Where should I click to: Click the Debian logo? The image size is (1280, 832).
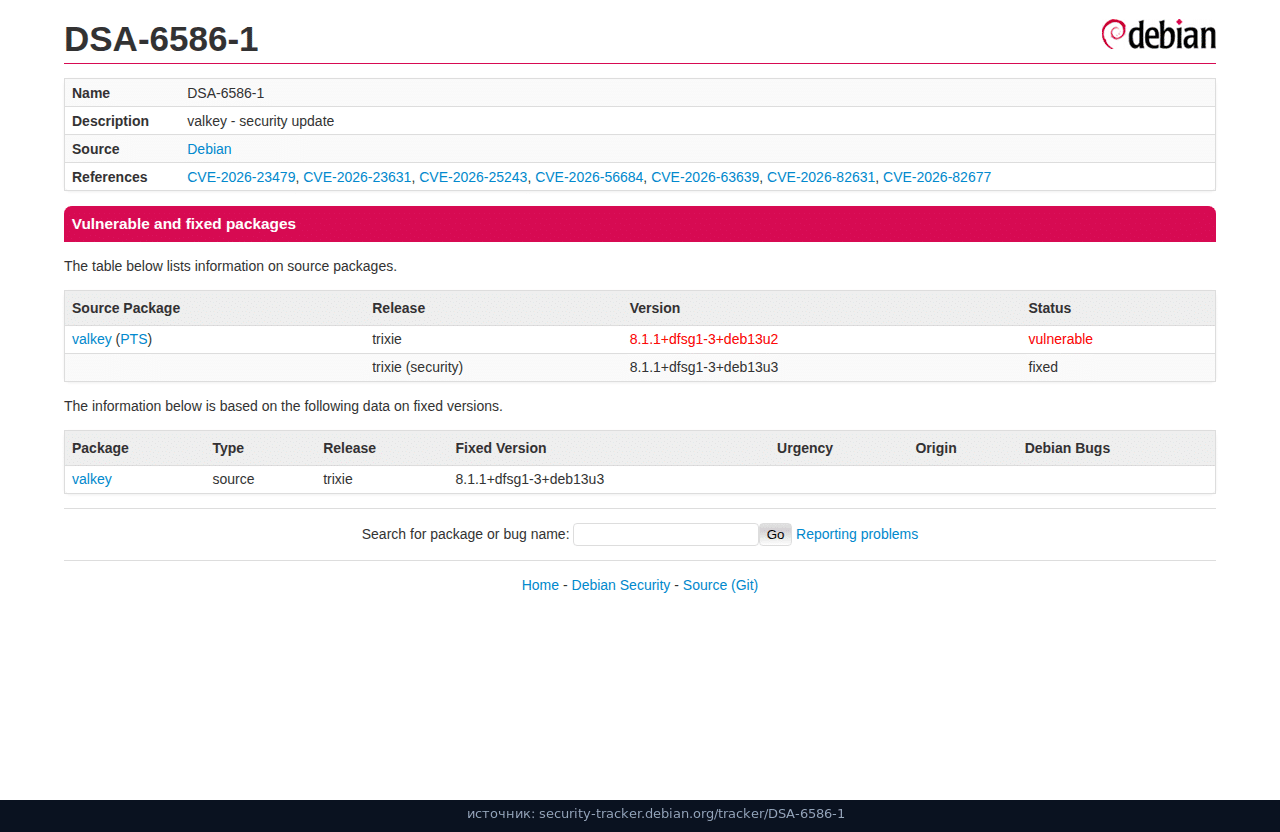(x=1158, y=34)
